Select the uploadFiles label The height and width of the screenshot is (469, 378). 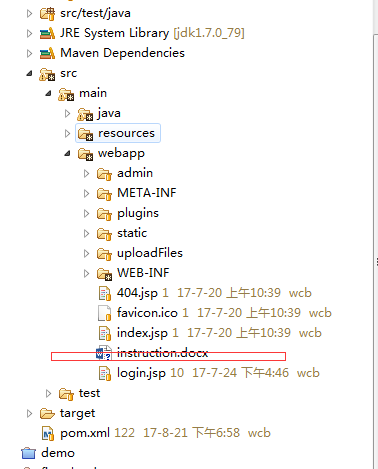[150, 253]
